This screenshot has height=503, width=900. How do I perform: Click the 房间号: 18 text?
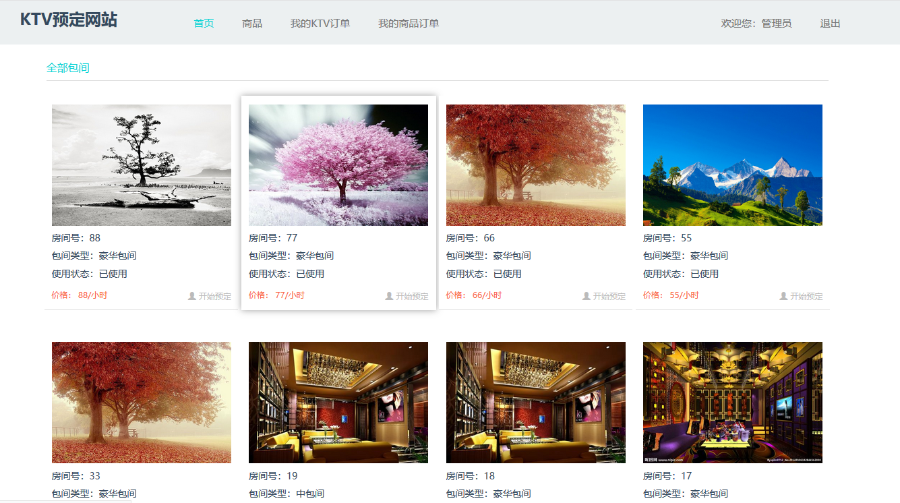(x=470, y=476)
